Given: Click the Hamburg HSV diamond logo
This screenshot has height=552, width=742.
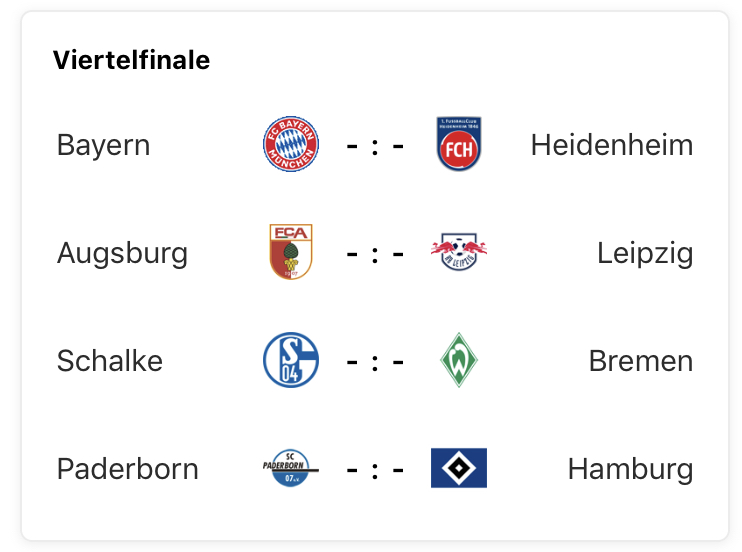Looking at the screenshot, I should coord(459,468).
